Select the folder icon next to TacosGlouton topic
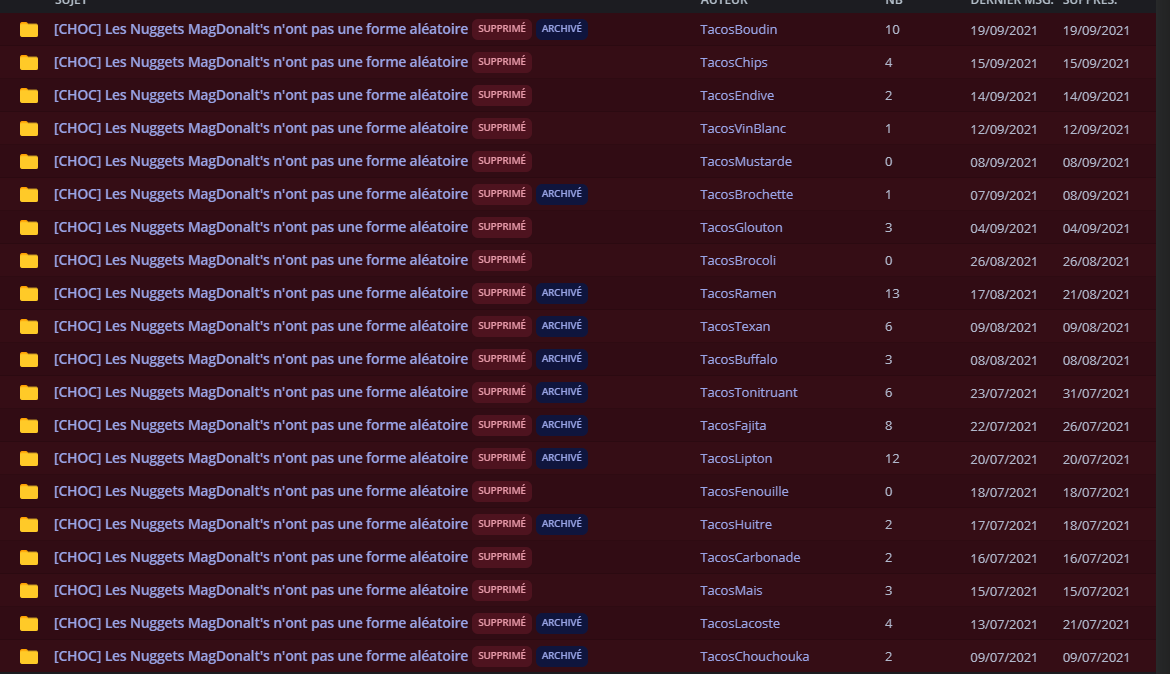Viewport: 1170px width, 674px height. [29, 228]
